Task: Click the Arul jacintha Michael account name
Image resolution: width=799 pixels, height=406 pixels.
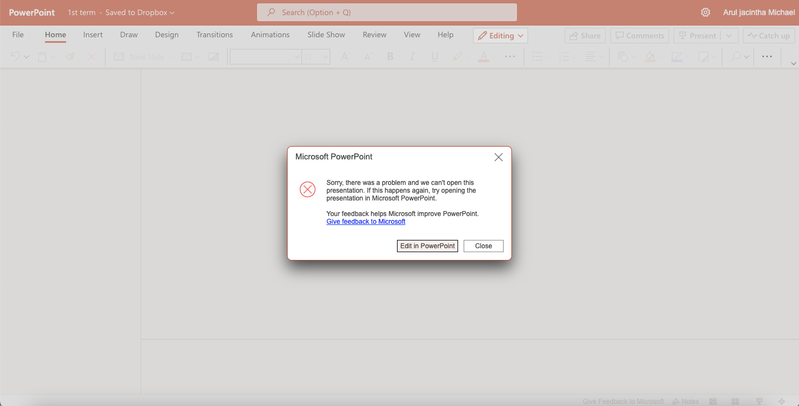Action: pyautogui.click(x=759, y=12)
